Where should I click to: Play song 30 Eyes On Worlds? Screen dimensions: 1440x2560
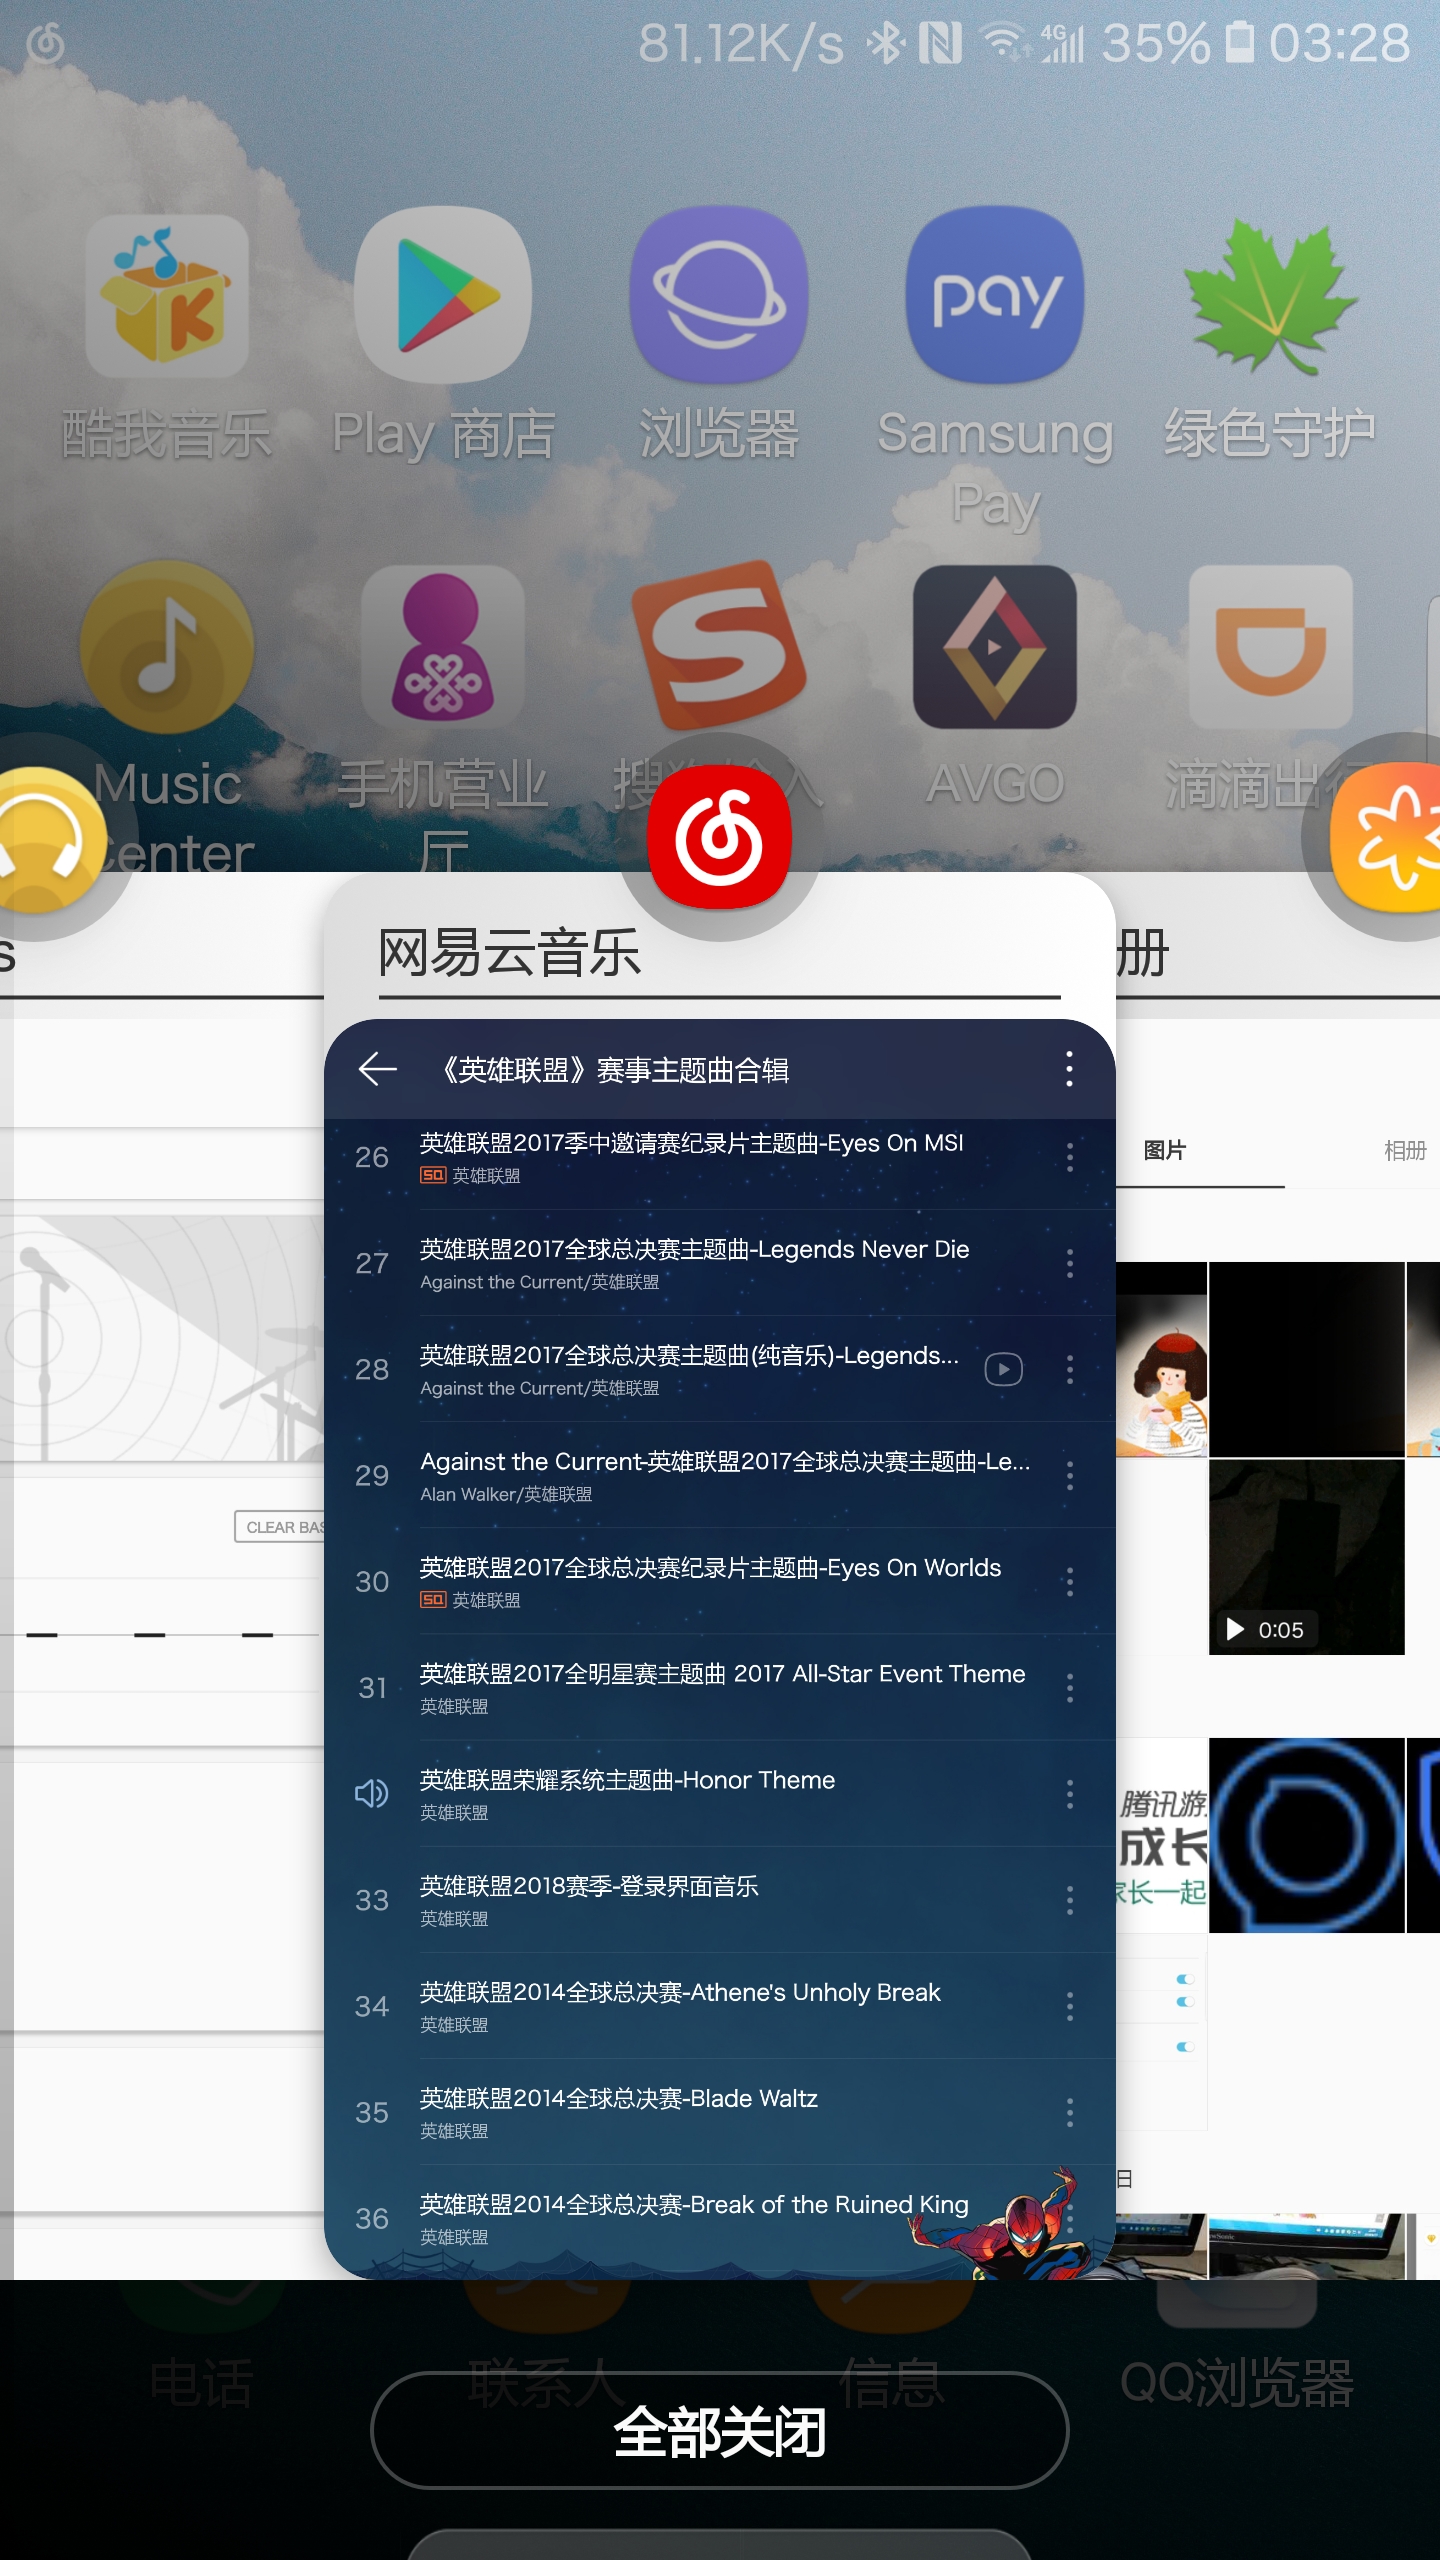(719, 1581)
